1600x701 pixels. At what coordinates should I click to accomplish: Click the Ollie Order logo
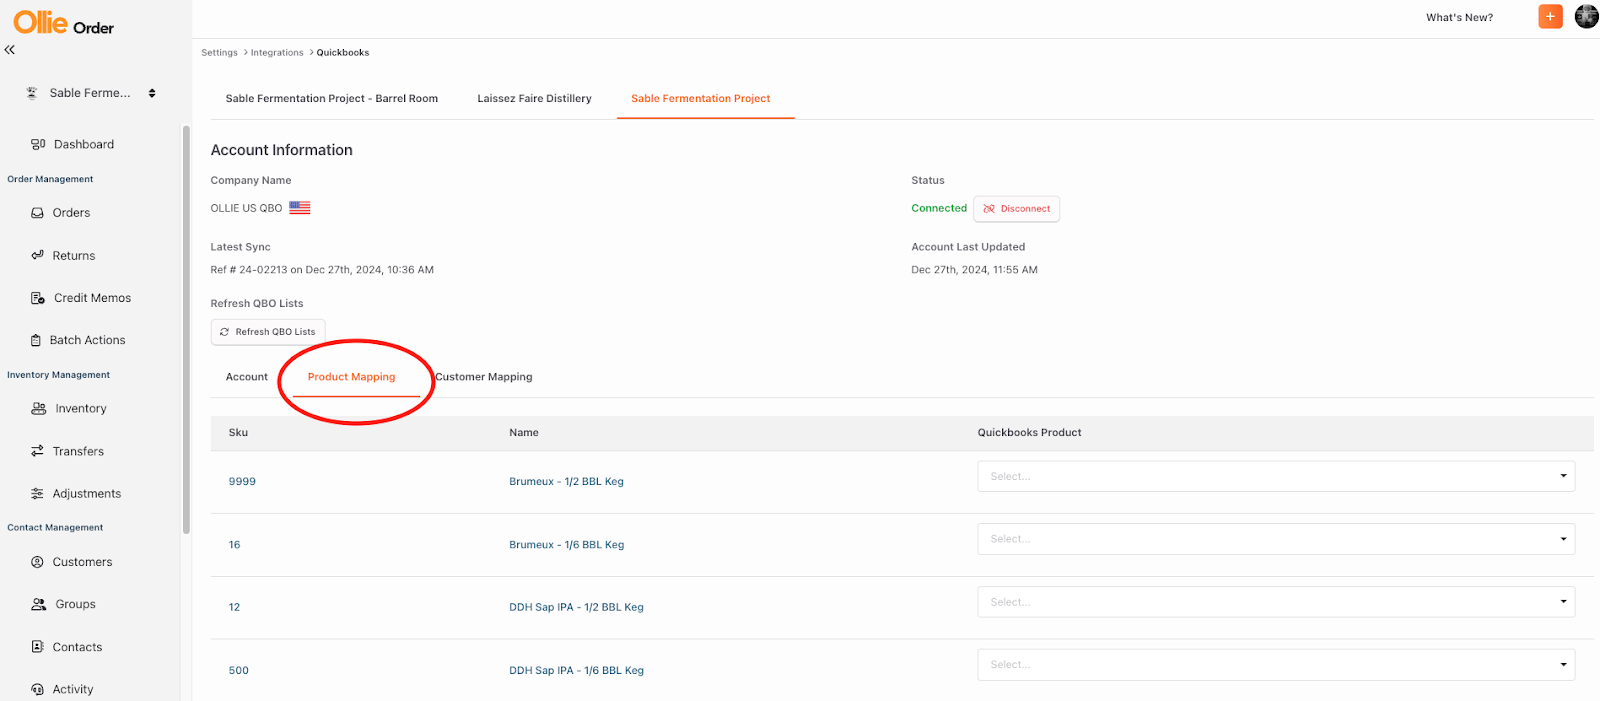(x=63, y=23)
